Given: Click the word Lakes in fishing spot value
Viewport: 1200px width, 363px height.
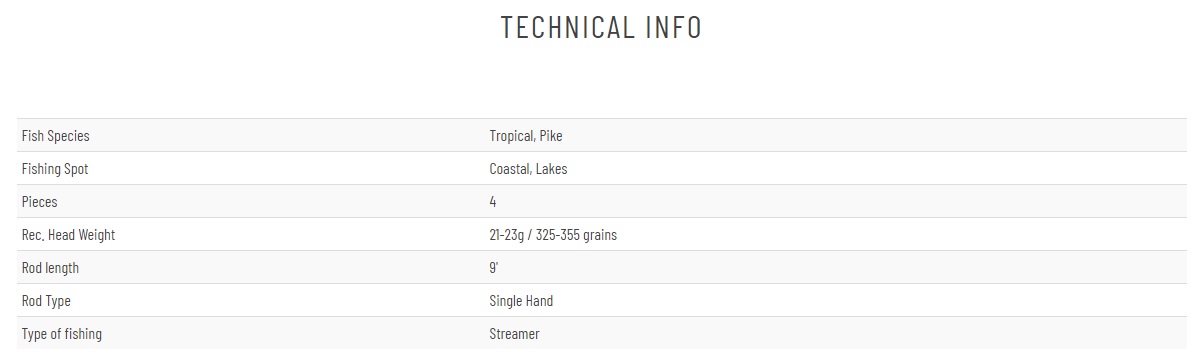Looking at the screenshot, I should (551, 169).
